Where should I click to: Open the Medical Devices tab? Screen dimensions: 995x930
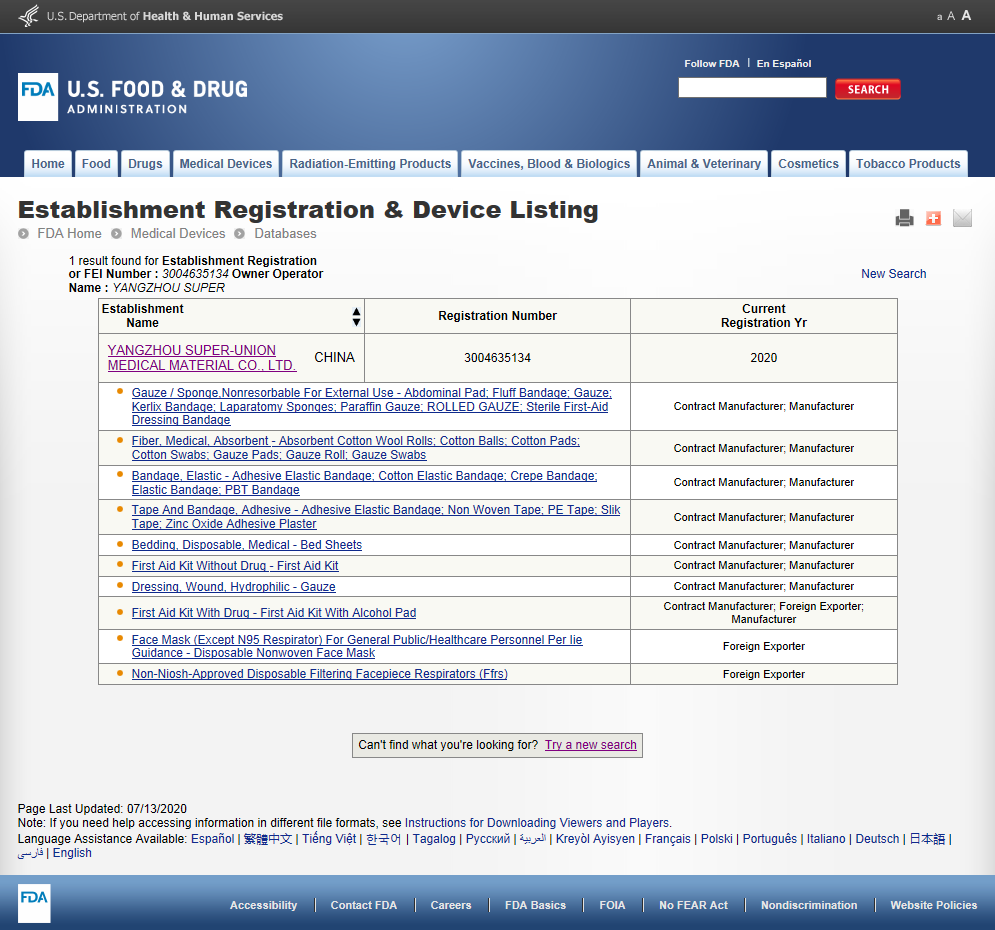[225, 164]
